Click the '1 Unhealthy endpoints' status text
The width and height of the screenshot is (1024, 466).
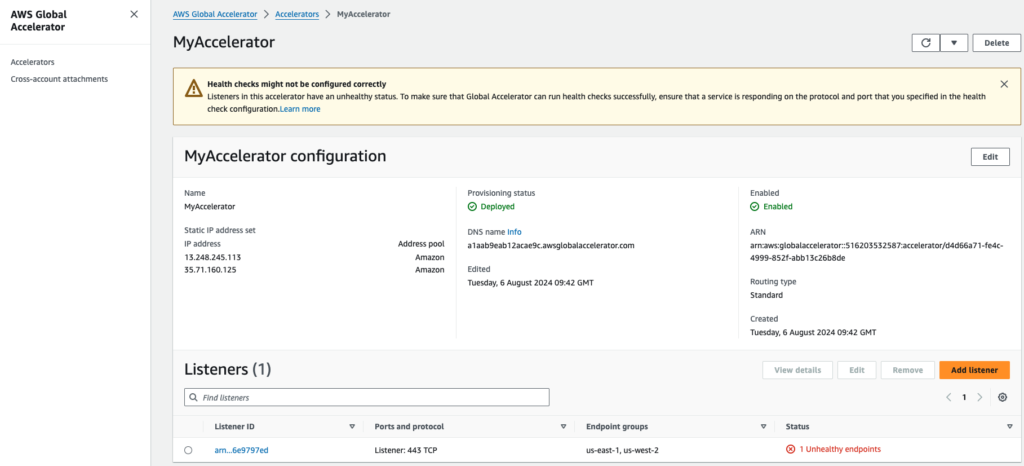tap(840, 450)
